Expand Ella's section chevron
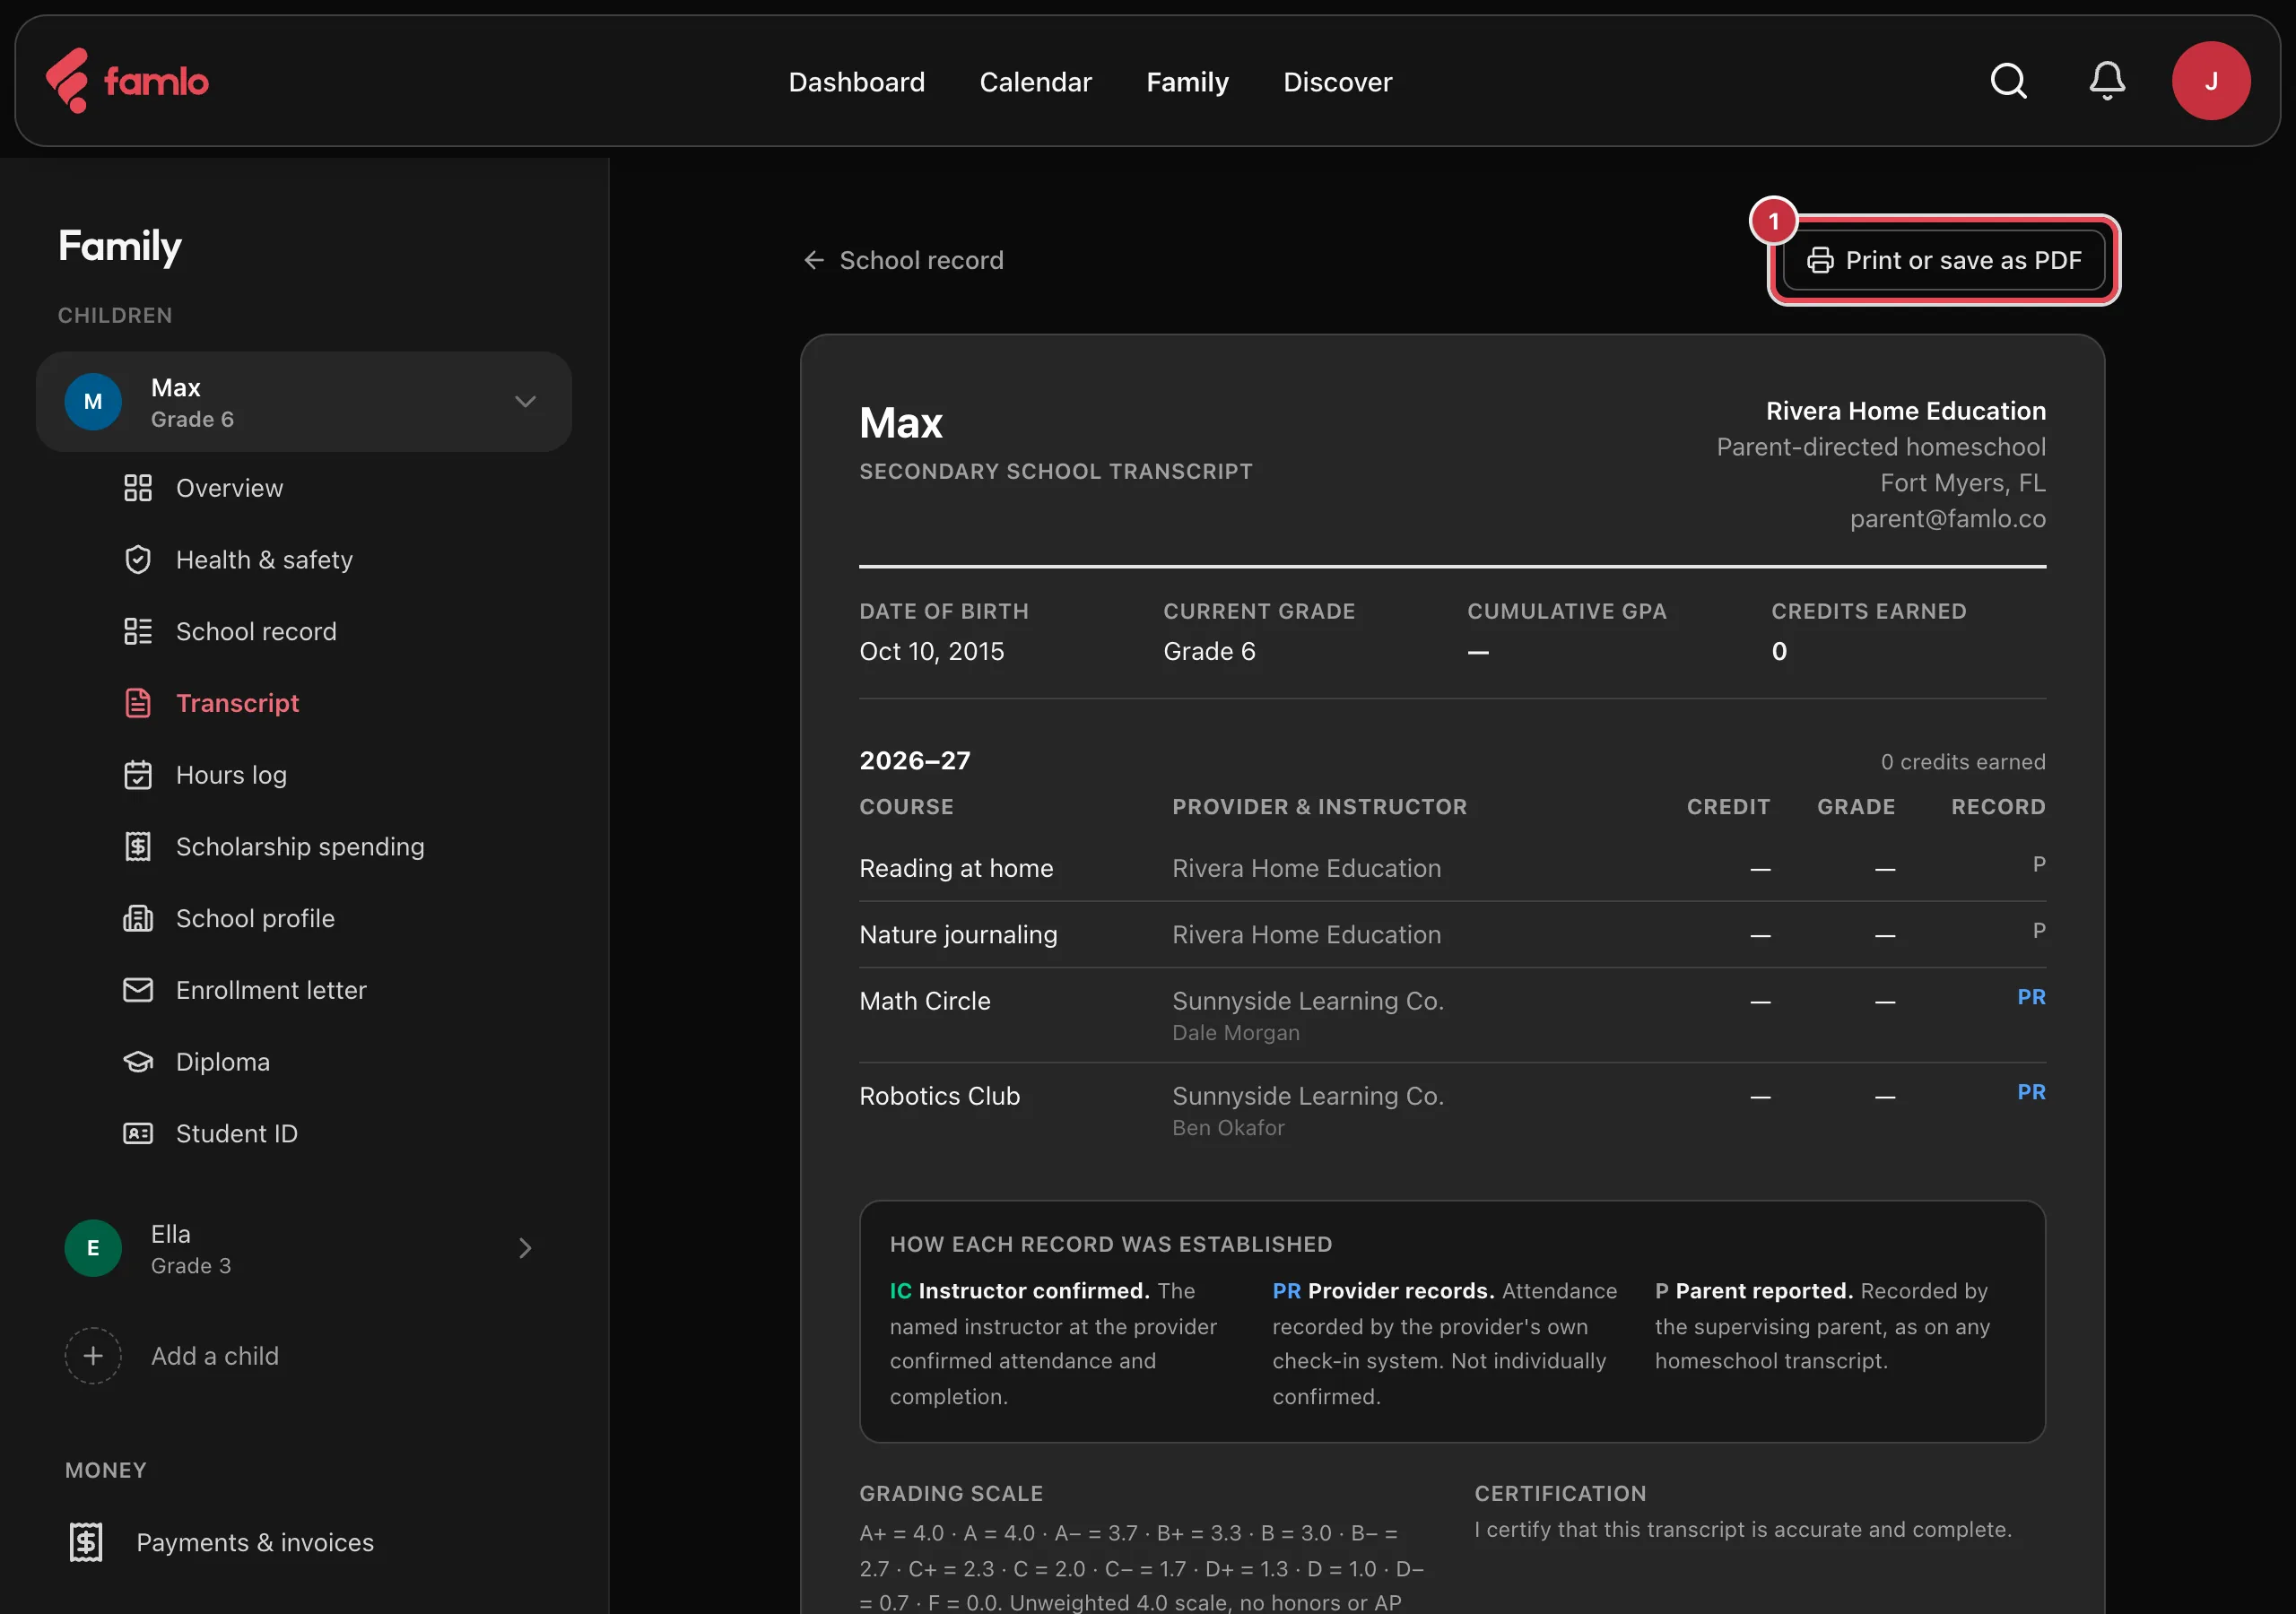The height and width of the screenshot is (1614, 2296). (525, 1248)
